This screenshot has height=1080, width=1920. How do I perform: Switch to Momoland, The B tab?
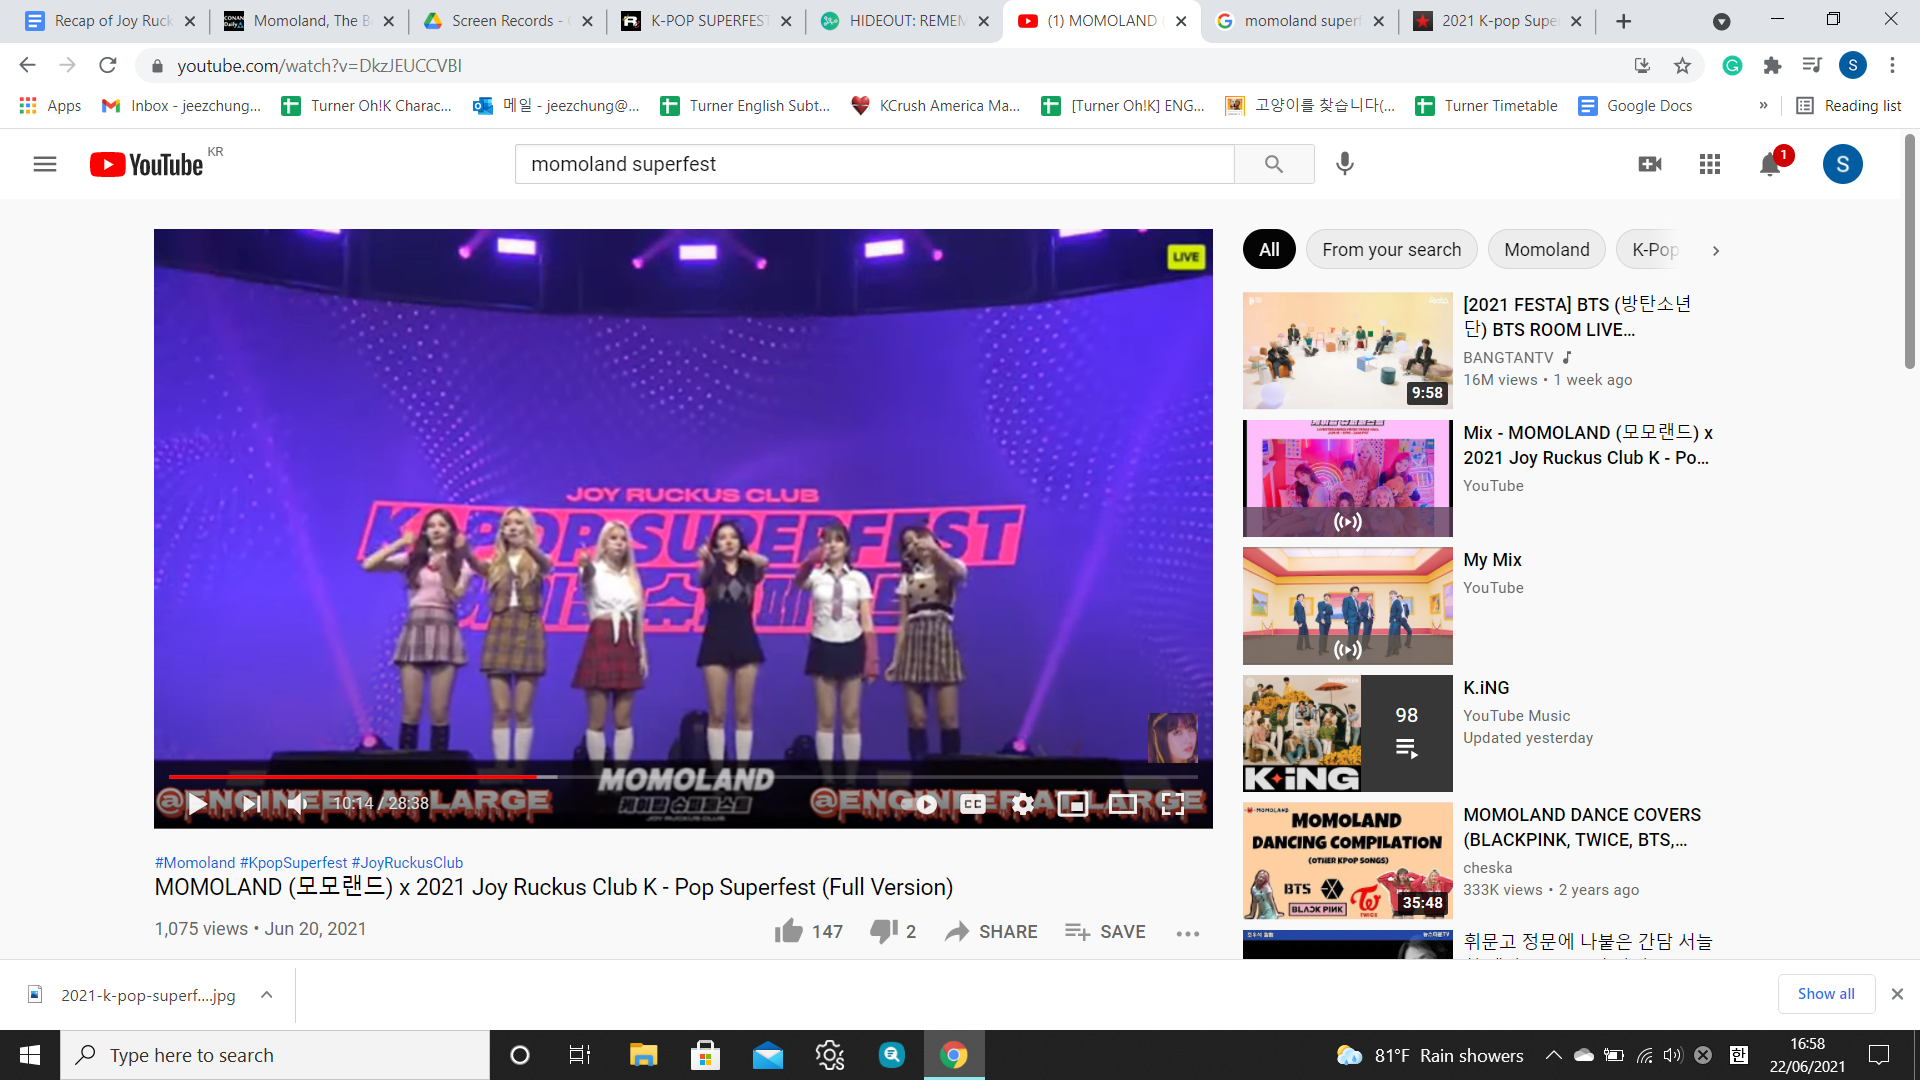point(308,21)
